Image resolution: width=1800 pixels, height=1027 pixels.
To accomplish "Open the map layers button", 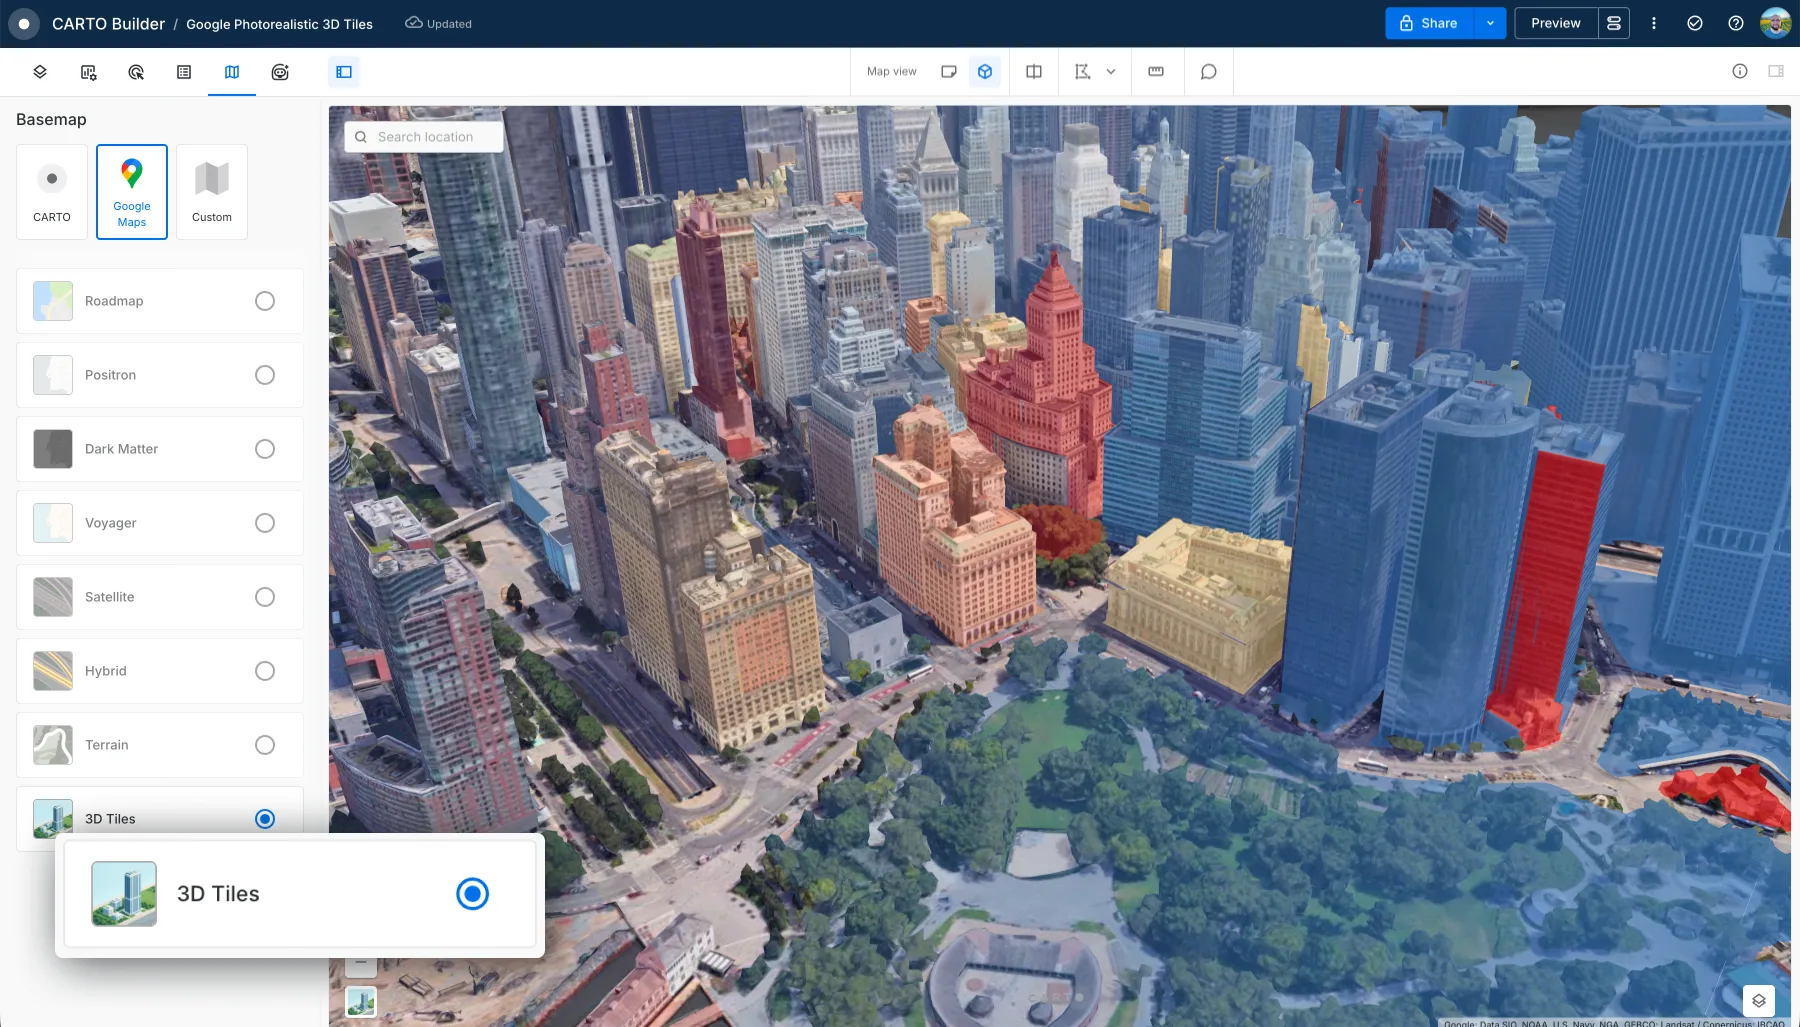I will point(1759,1000).
